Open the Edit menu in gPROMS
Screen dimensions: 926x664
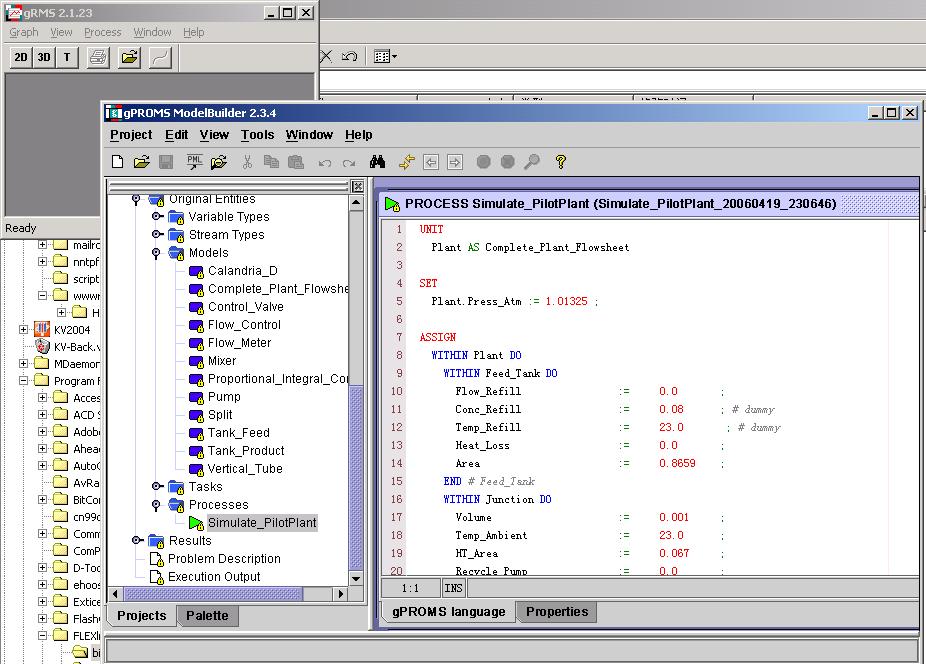pos(177,135)
